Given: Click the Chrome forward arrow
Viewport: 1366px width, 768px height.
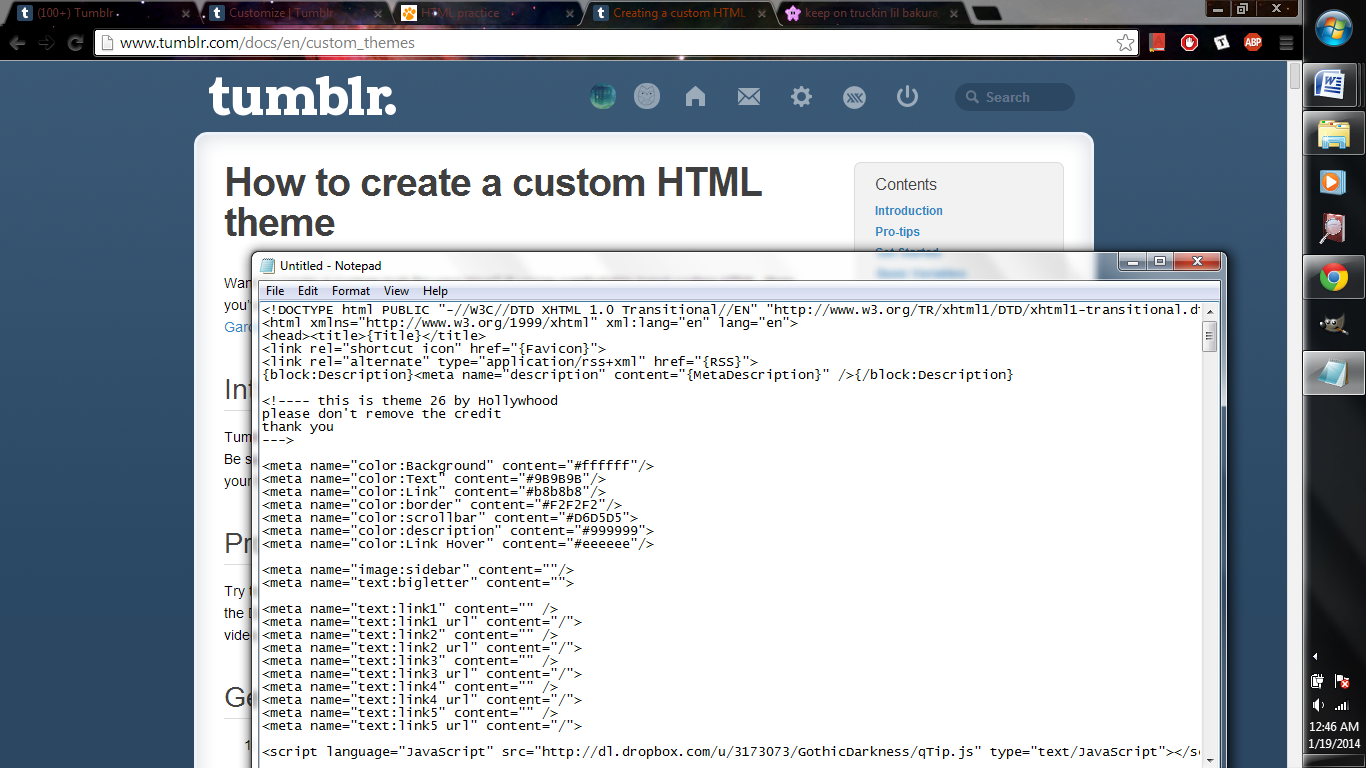Looking at the screenshot, I should 46,43.
